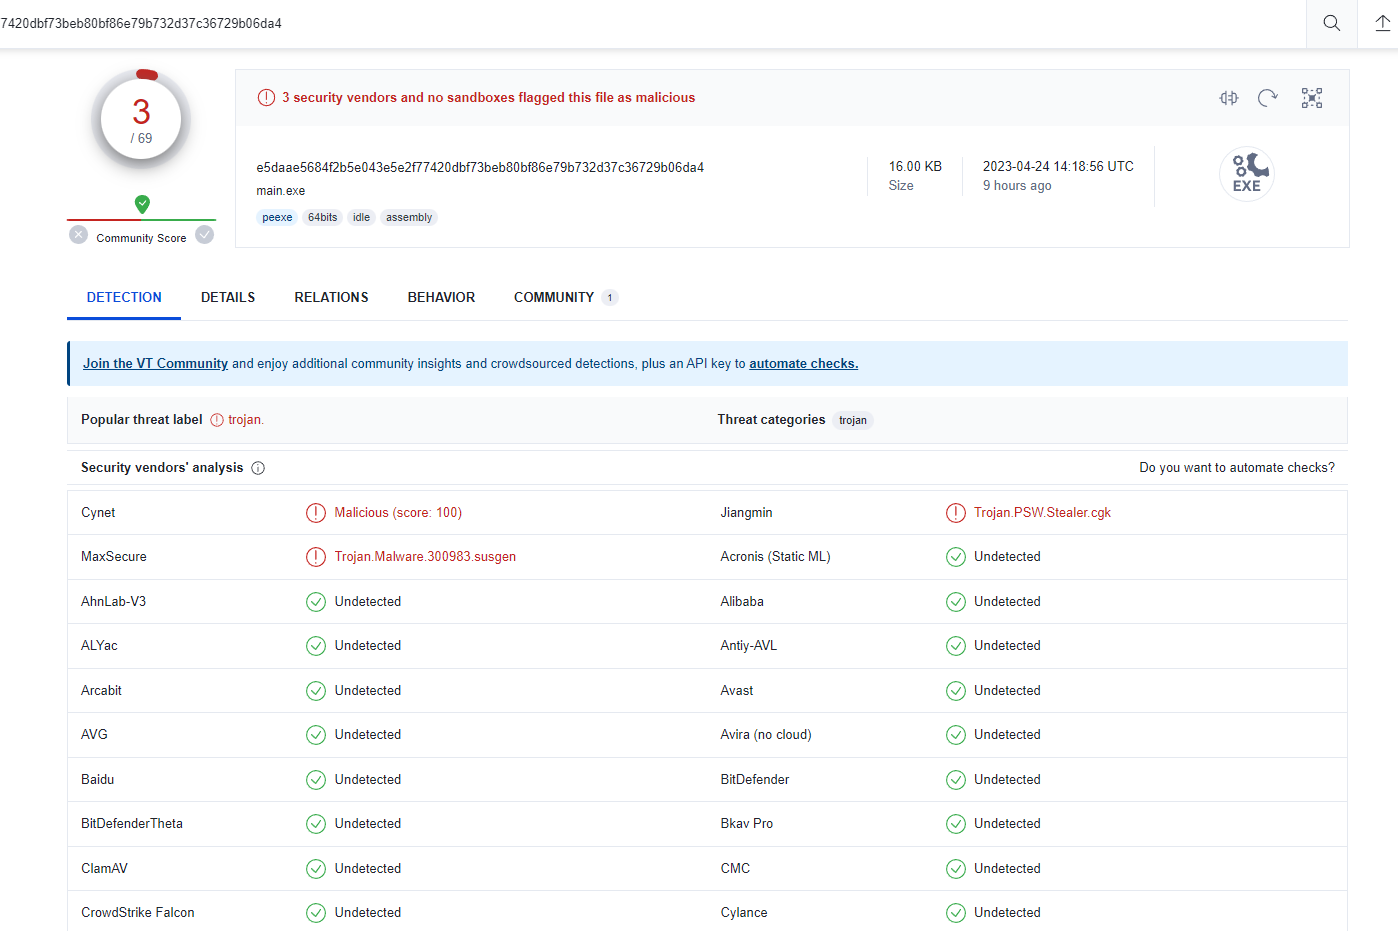Click the Arcabit vendor name

point(101,691)
